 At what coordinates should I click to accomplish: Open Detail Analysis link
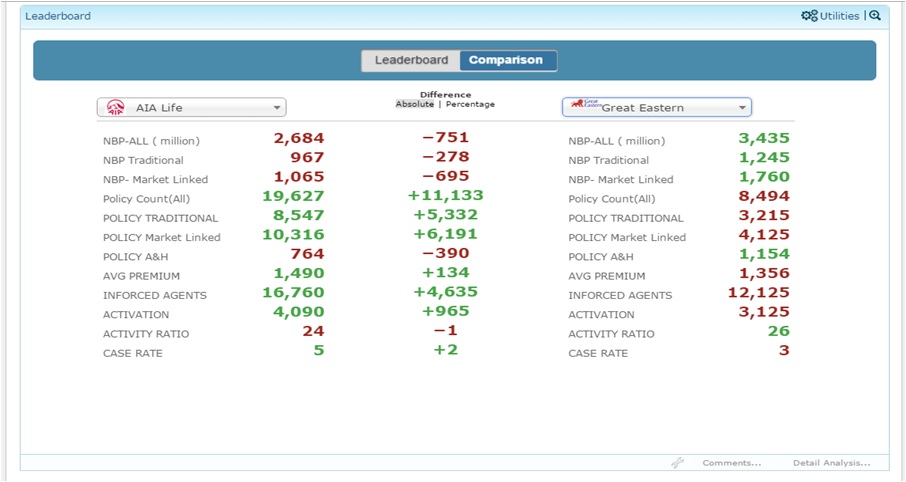pyautogui.click(x=831, y=463)
